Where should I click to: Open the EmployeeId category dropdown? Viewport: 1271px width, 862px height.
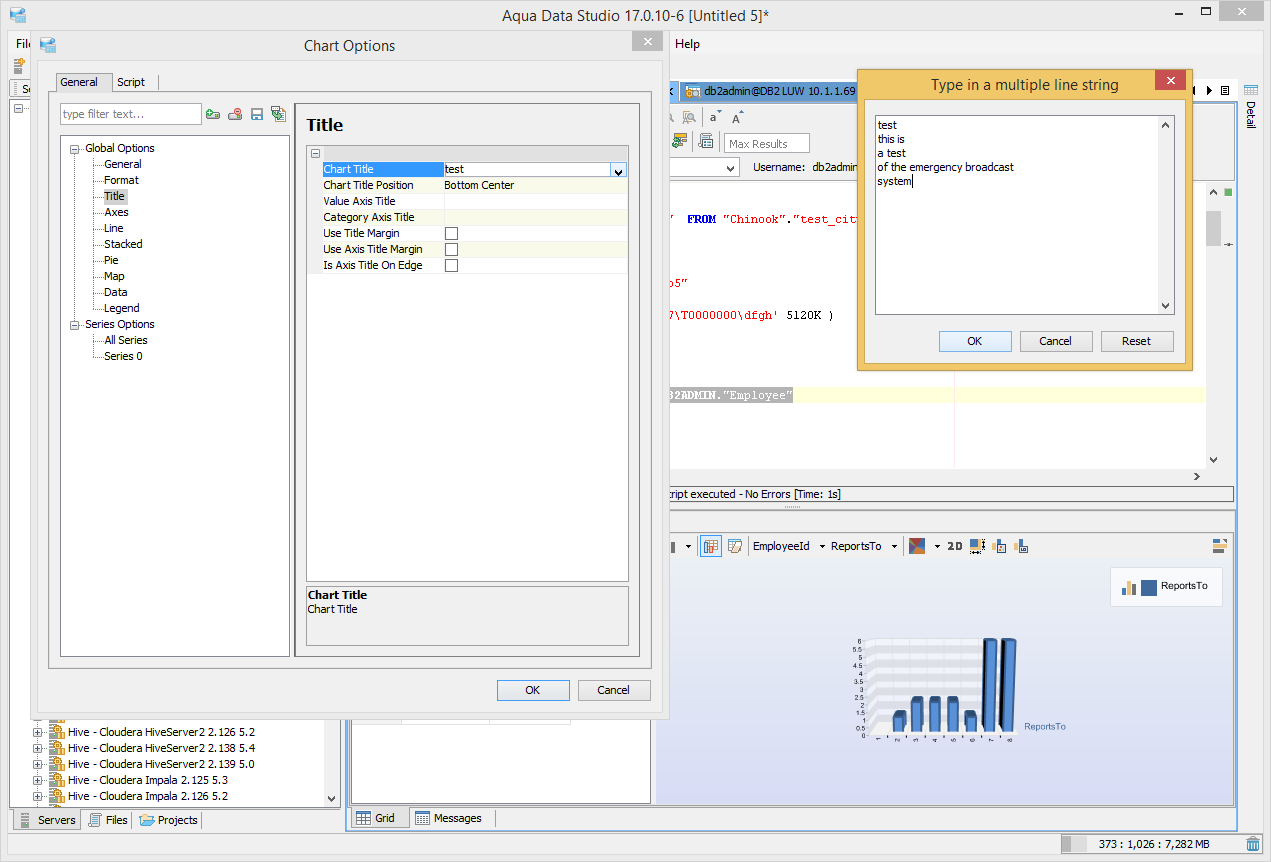click(x=822, y=547)
